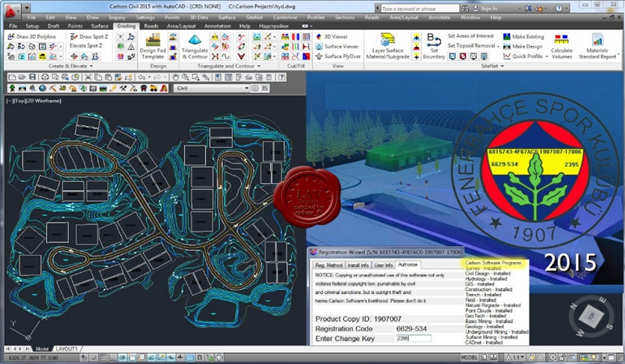
Task: Click the keyword search field
Action: (x=420, y=8)
